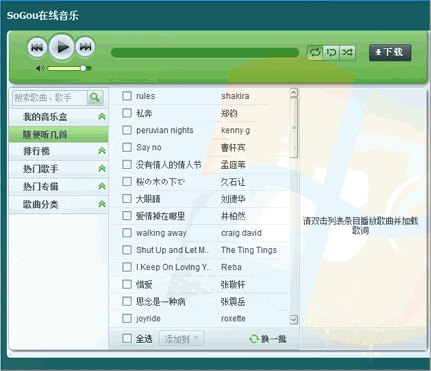Click artist name roxette

(x=233, y=319)
